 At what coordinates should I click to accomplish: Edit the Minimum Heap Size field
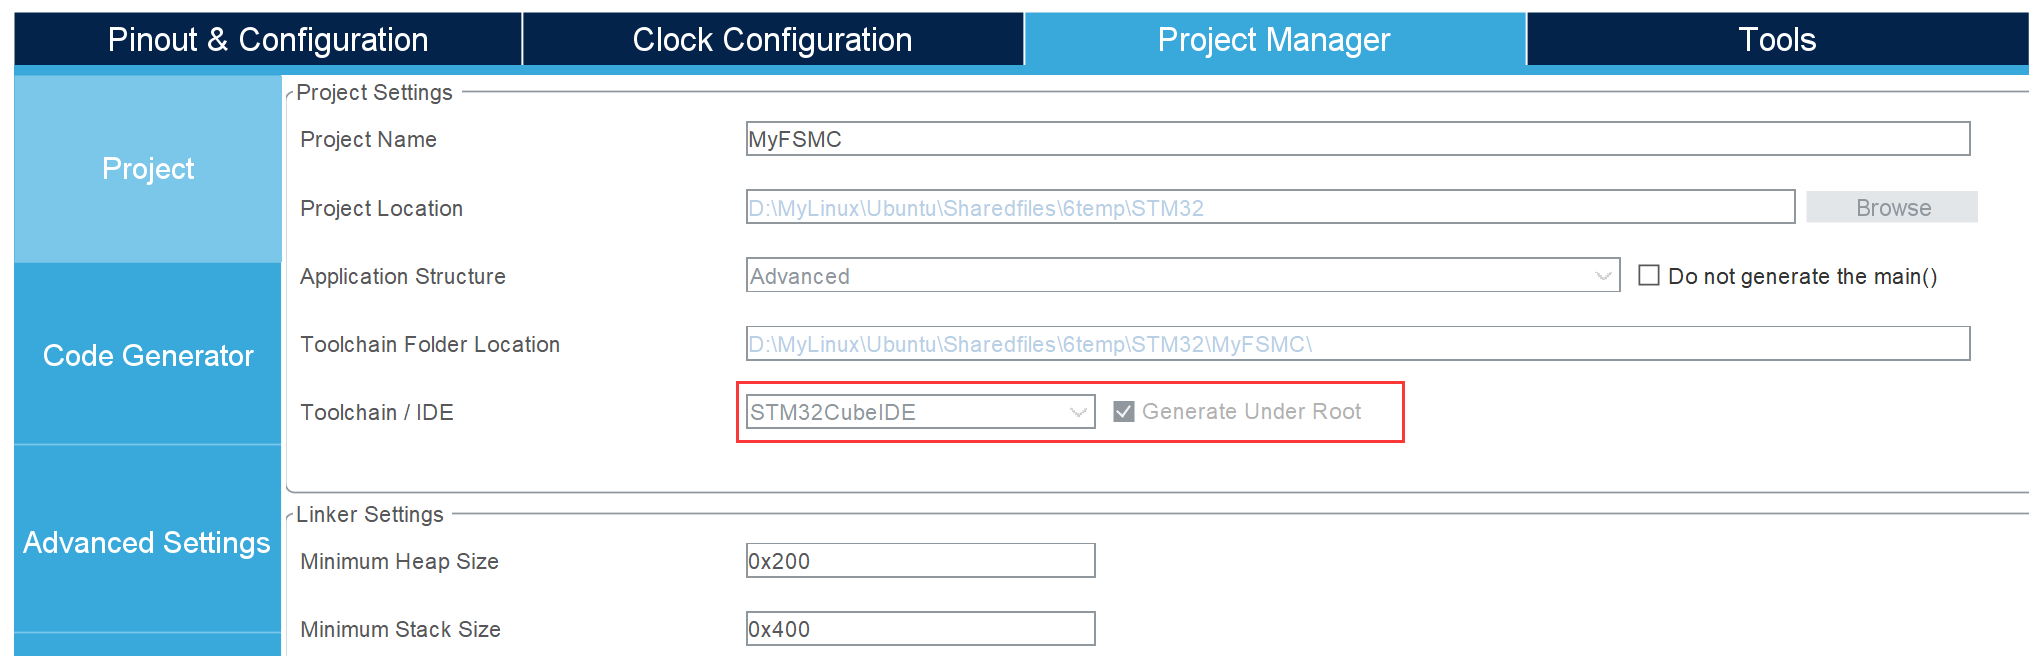pos(920,561)
